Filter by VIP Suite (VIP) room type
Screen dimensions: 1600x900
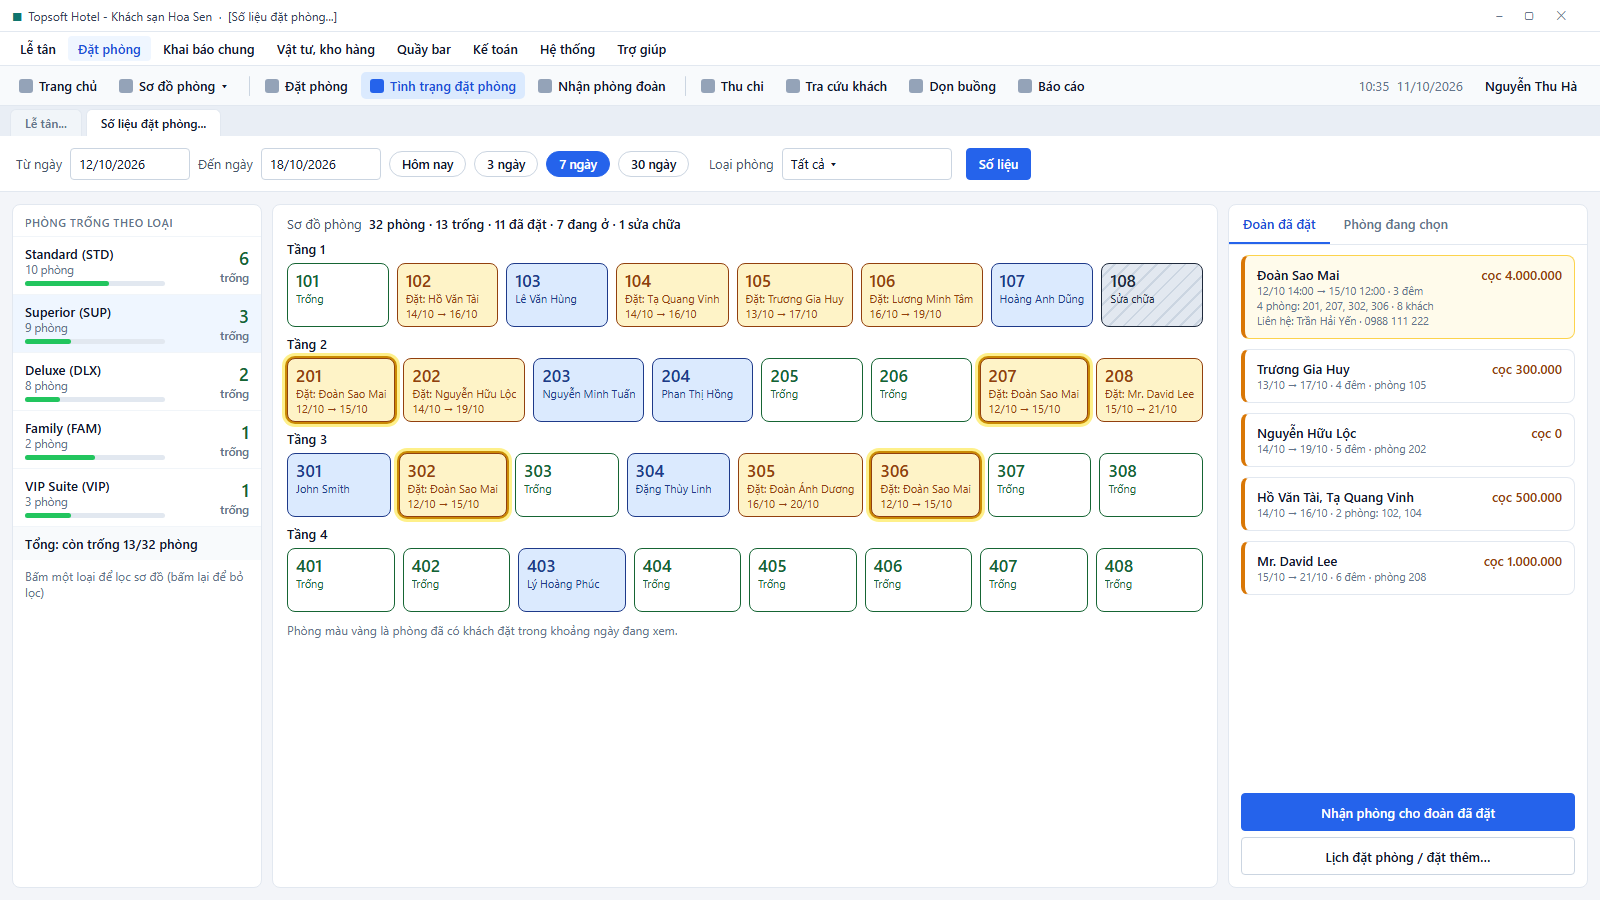[x=137, y=498]
